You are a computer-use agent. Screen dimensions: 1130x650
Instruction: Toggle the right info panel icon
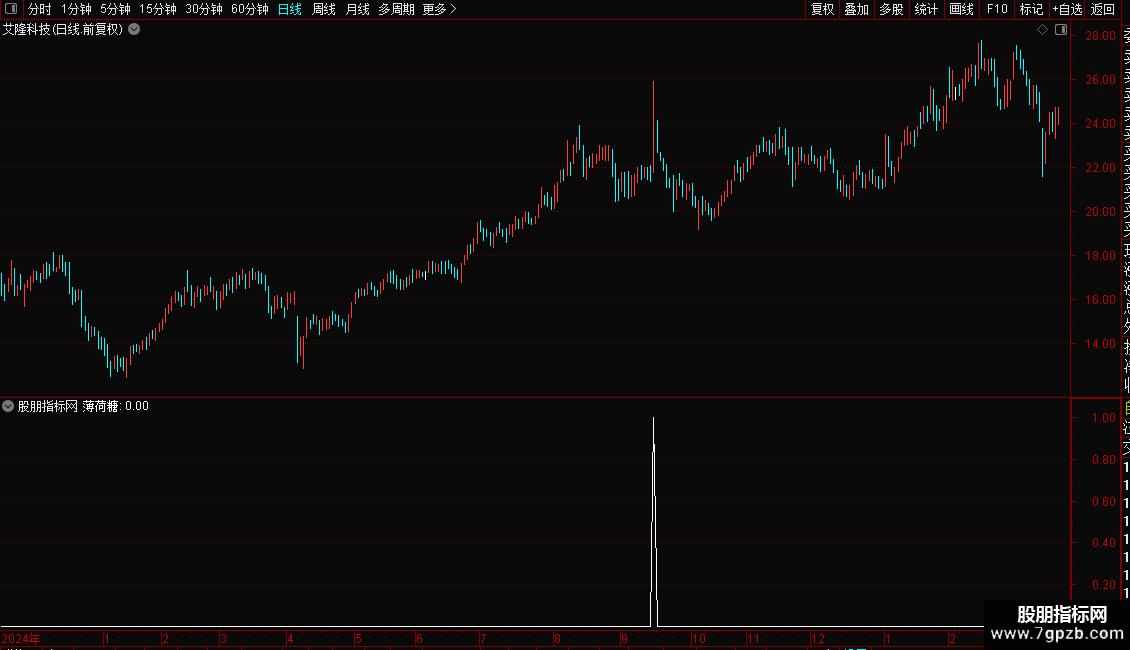pyautogui.click(x=1061, y=30)
